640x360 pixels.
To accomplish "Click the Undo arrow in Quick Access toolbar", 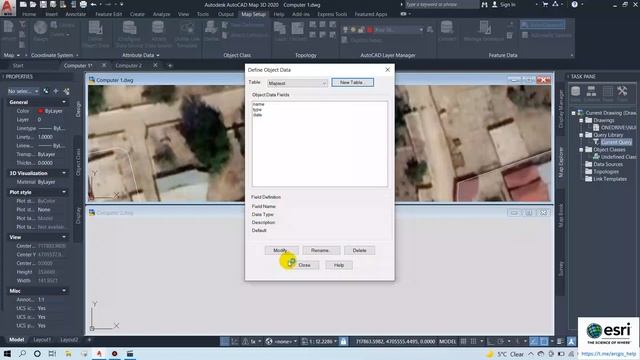I will point(93,4).
